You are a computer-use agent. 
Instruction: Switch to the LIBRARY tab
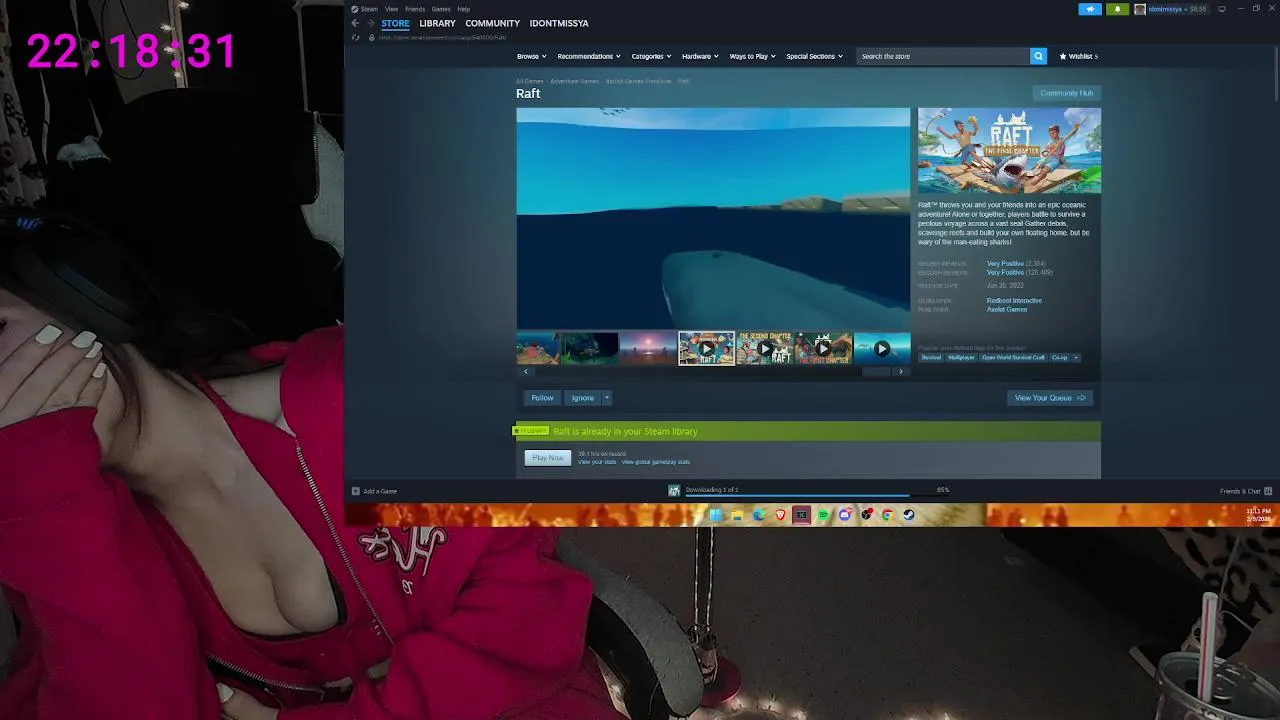click(x=437, y=23)
